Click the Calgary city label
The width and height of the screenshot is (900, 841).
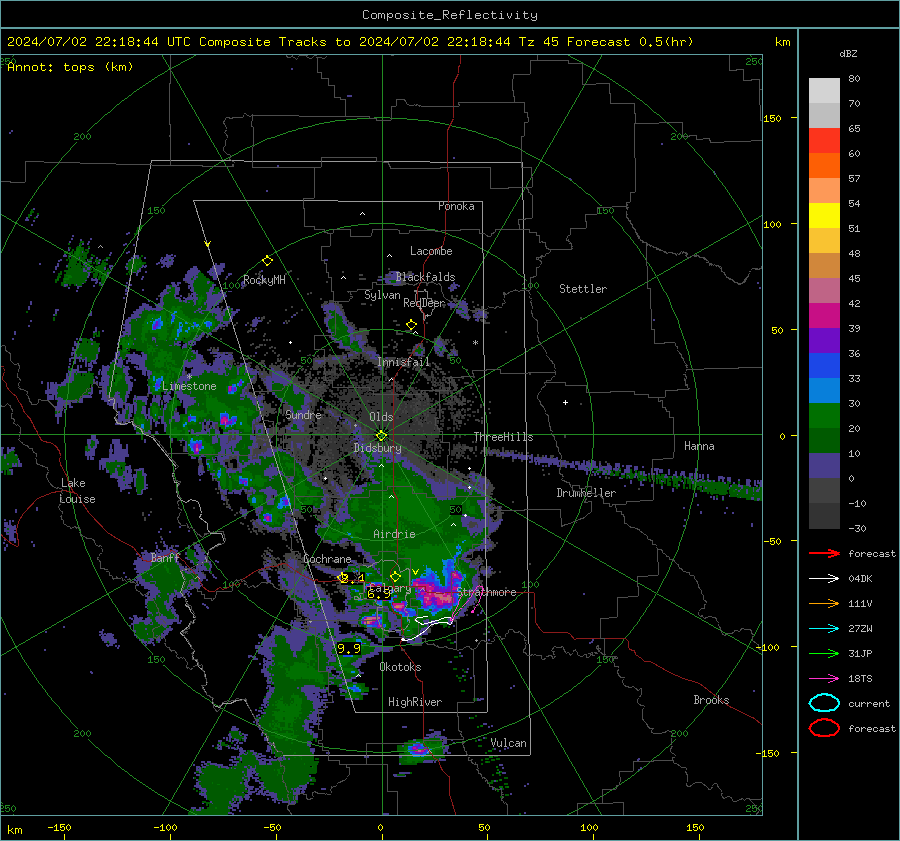click(x=389, y=588)
